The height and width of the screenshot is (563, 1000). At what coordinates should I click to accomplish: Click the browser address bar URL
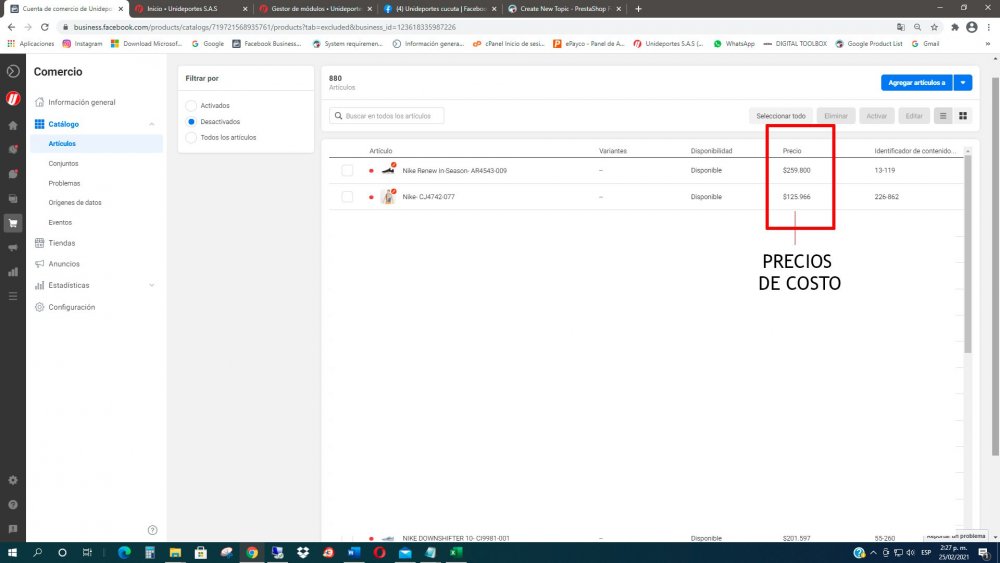pyautogui.click(x=264, y=27)
